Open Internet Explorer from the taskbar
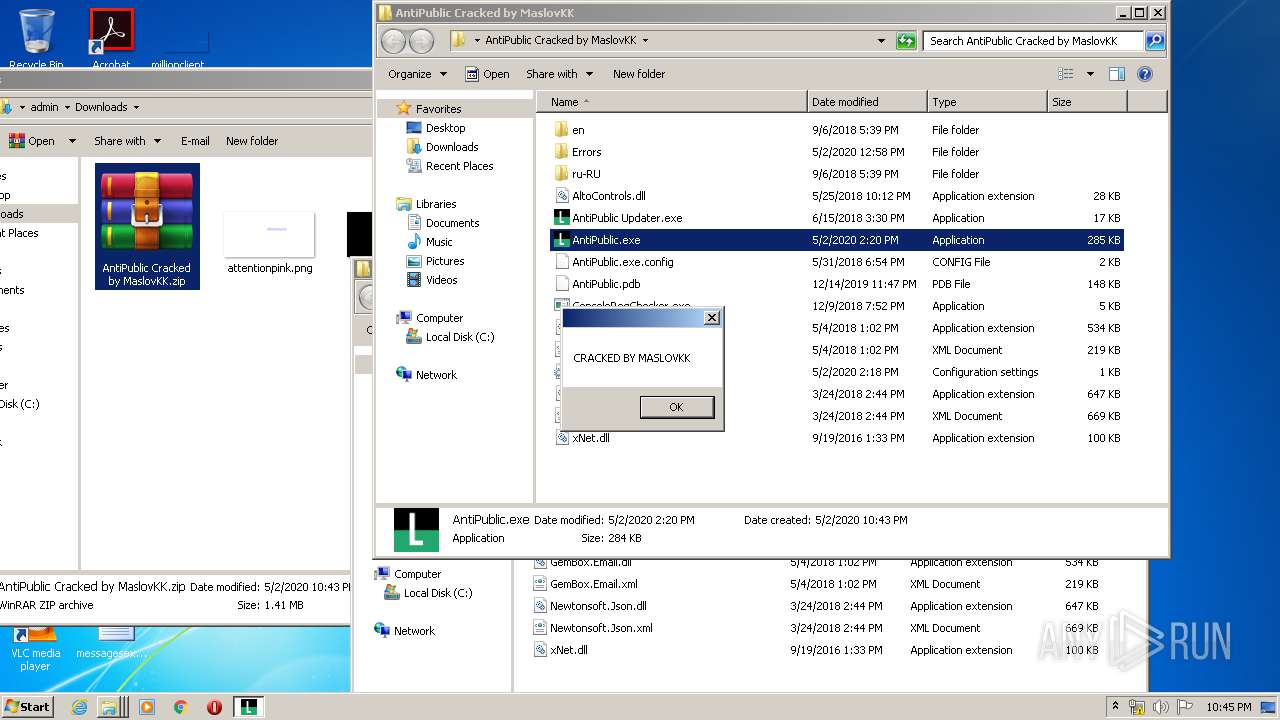 (80, 706)
